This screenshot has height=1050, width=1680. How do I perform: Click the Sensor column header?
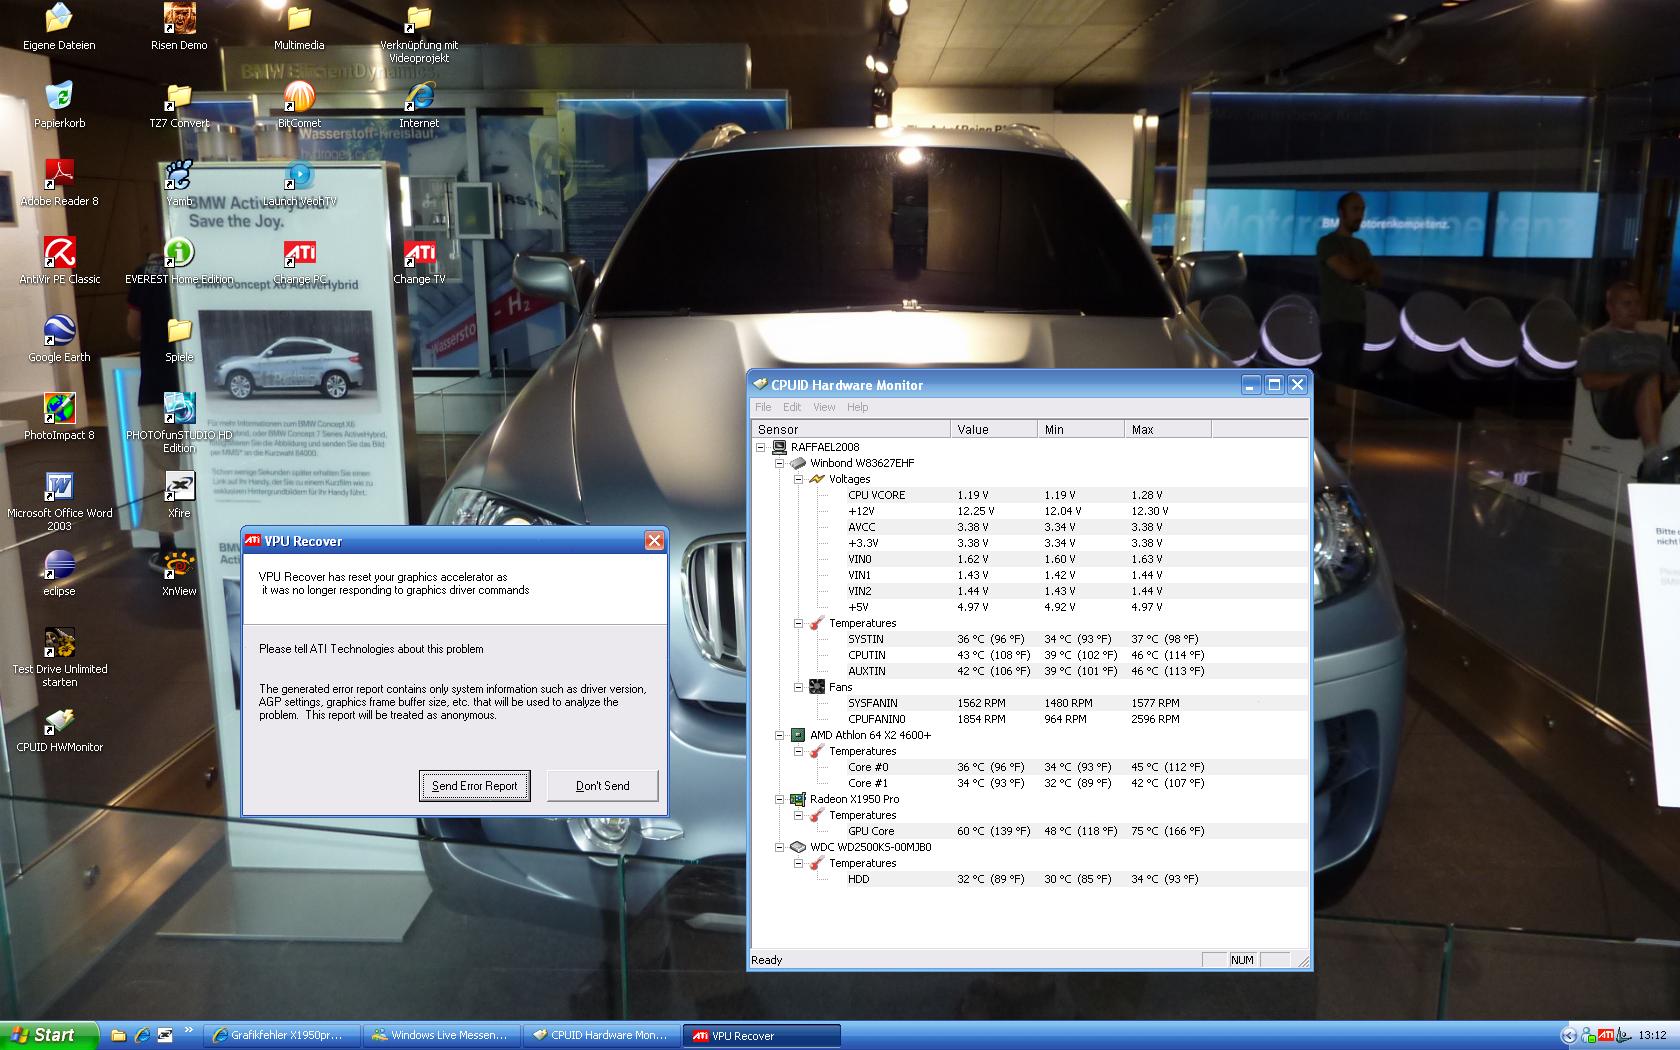[850, 429]
